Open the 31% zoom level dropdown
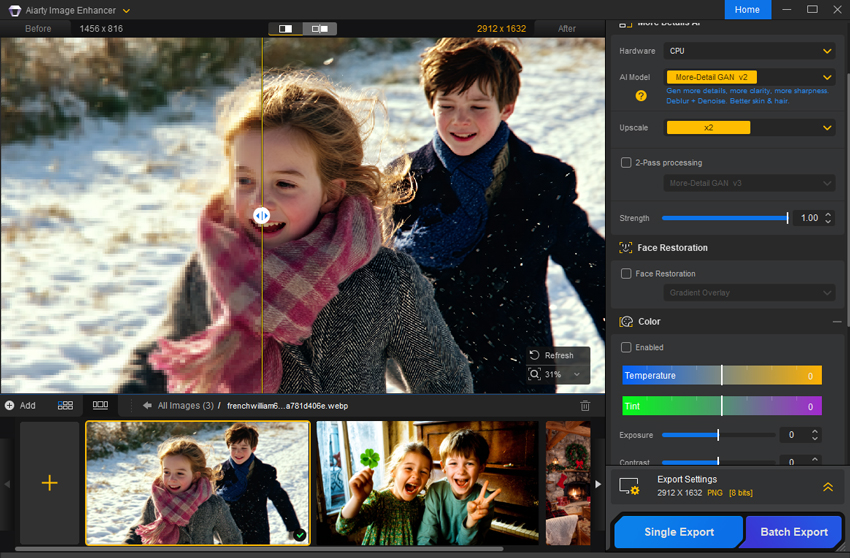Image resolution: width=850 pixels, height=558 pixels. [577, 374]
